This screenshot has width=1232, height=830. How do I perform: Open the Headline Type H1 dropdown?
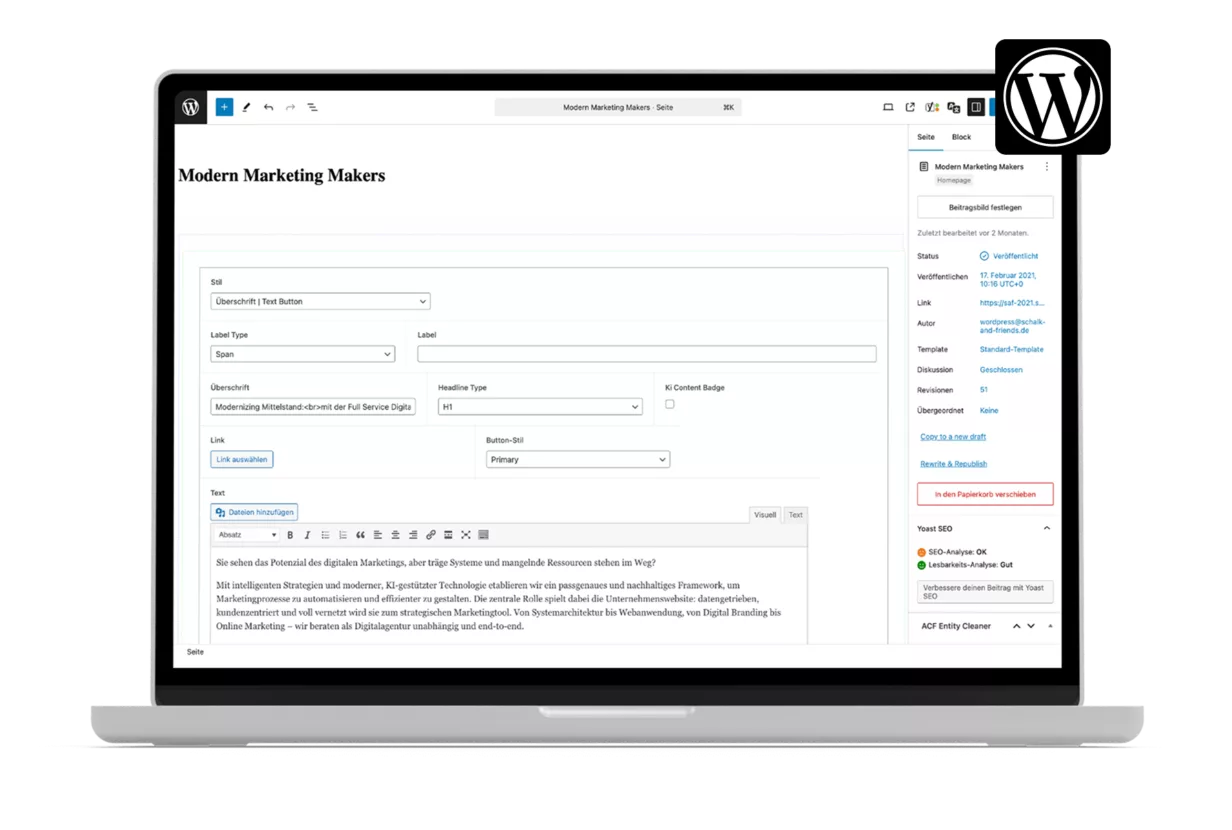pyautogui.click(x=540, y=407)
